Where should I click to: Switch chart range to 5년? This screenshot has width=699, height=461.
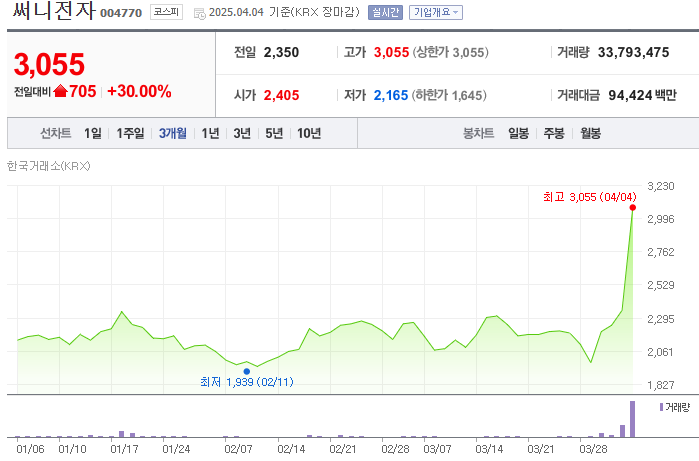[274, 133]
